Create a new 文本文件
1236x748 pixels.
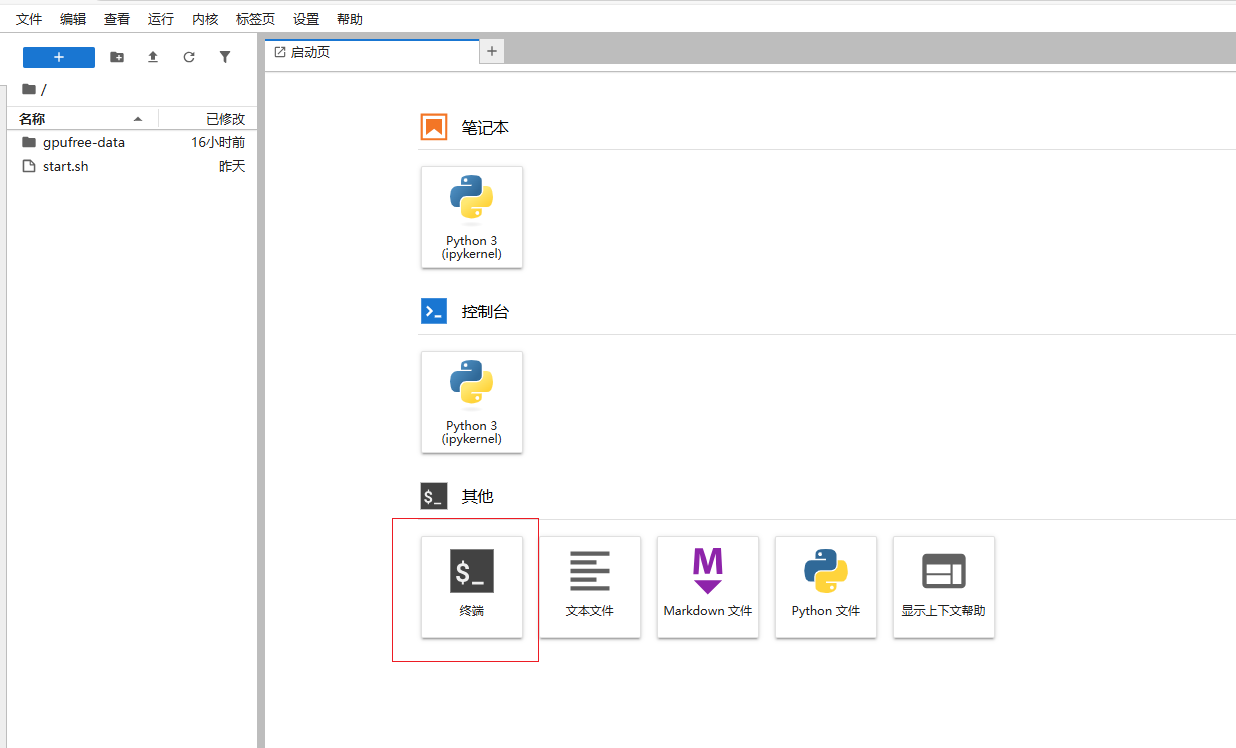(x=590, y=587)
